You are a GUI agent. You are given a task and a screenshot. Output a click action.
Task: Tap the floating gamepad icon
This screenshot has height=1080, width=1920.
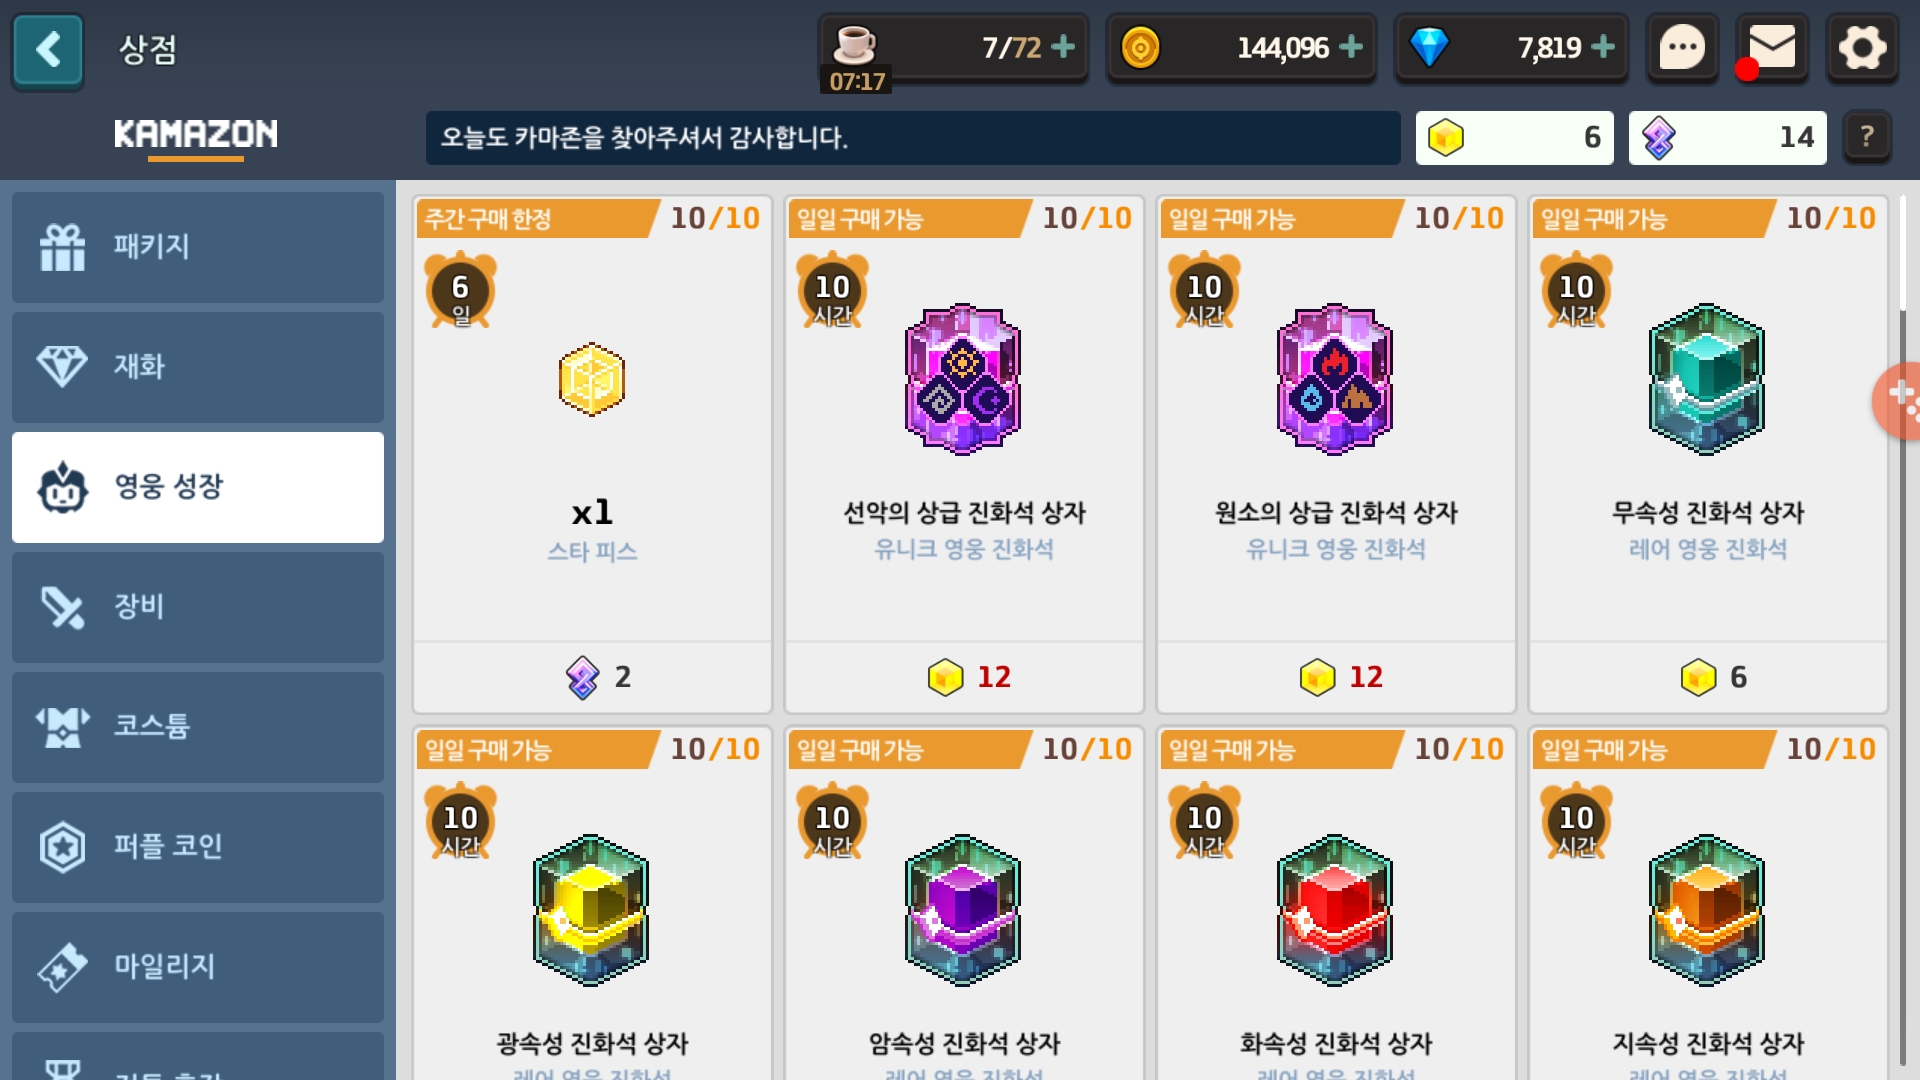1898,400
